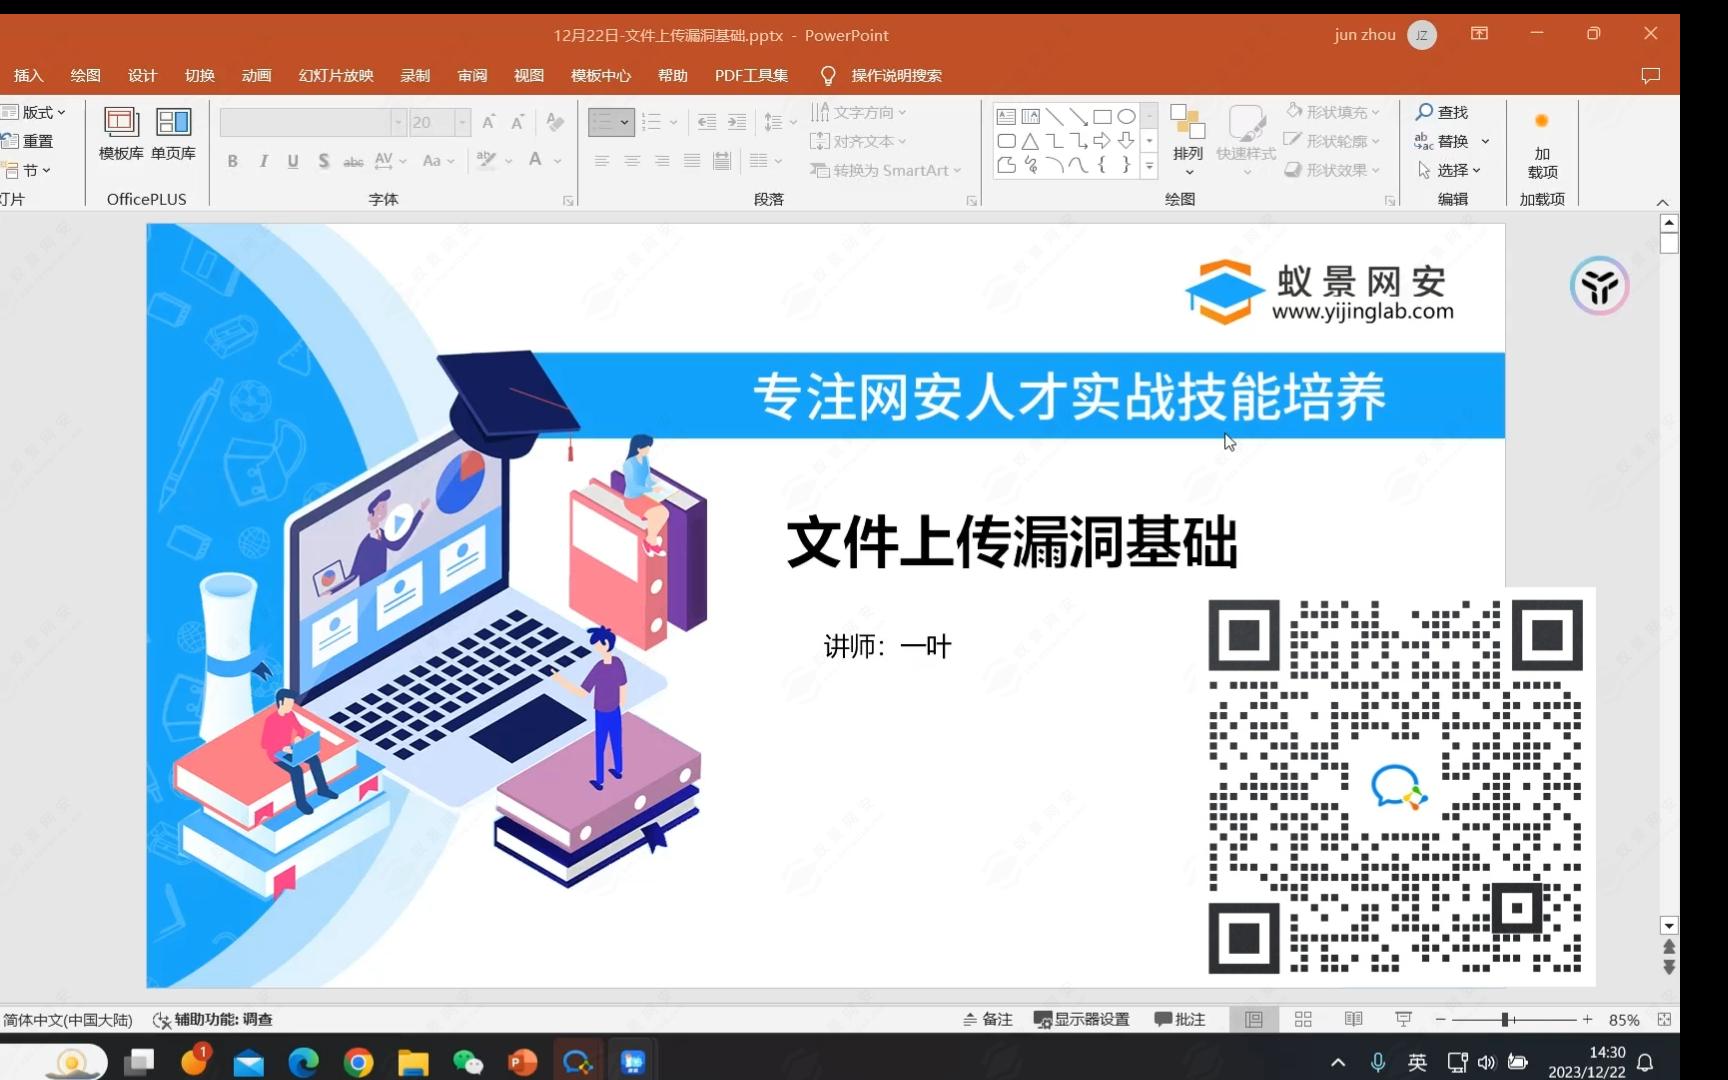Open the 审阅 ribbon tab
This screenshot has height=1080, width=1728.
[x=472, y=75]
